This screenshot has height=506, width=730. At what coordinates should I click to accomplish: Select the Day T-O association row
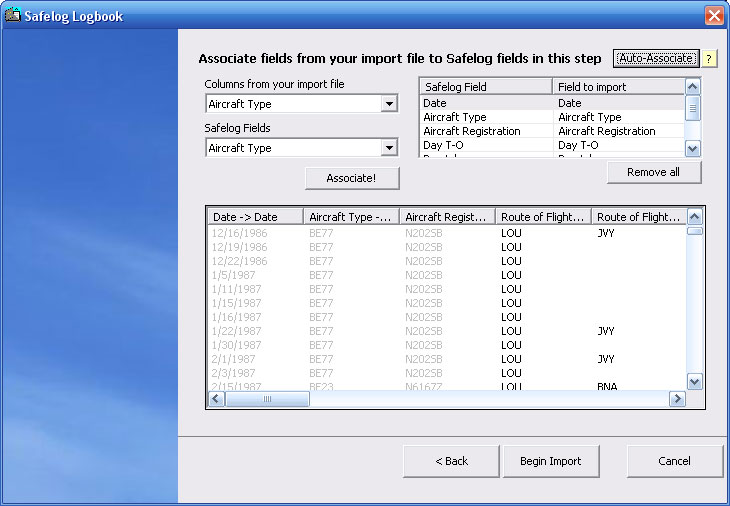553,145
